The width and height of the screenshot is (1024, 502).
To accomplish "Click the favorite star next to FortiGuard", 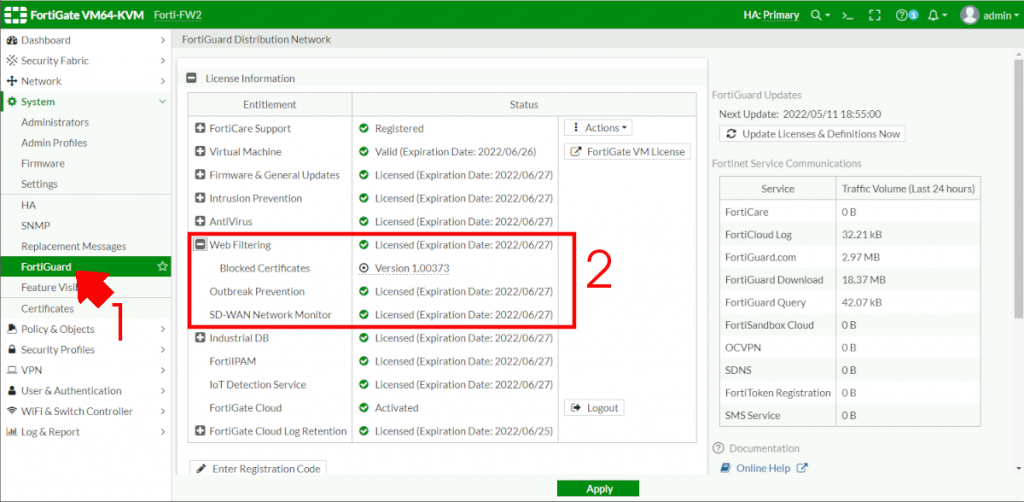I will coord(161,266).
